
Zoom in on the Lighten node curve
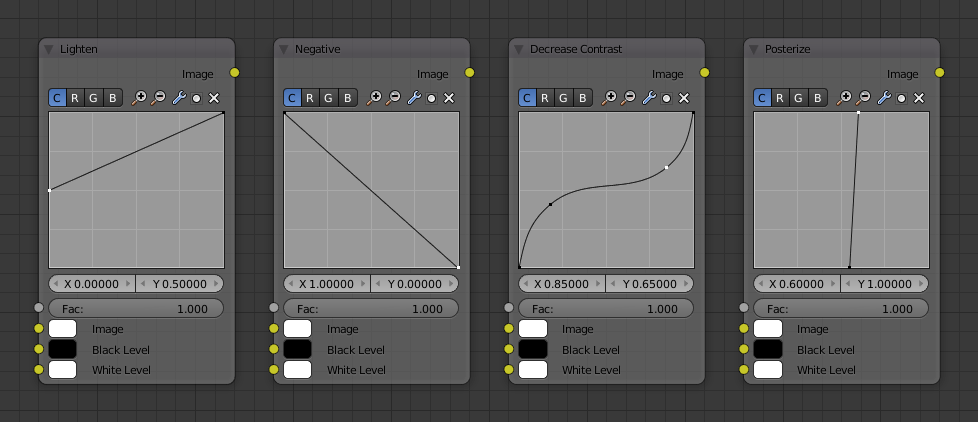138,98
